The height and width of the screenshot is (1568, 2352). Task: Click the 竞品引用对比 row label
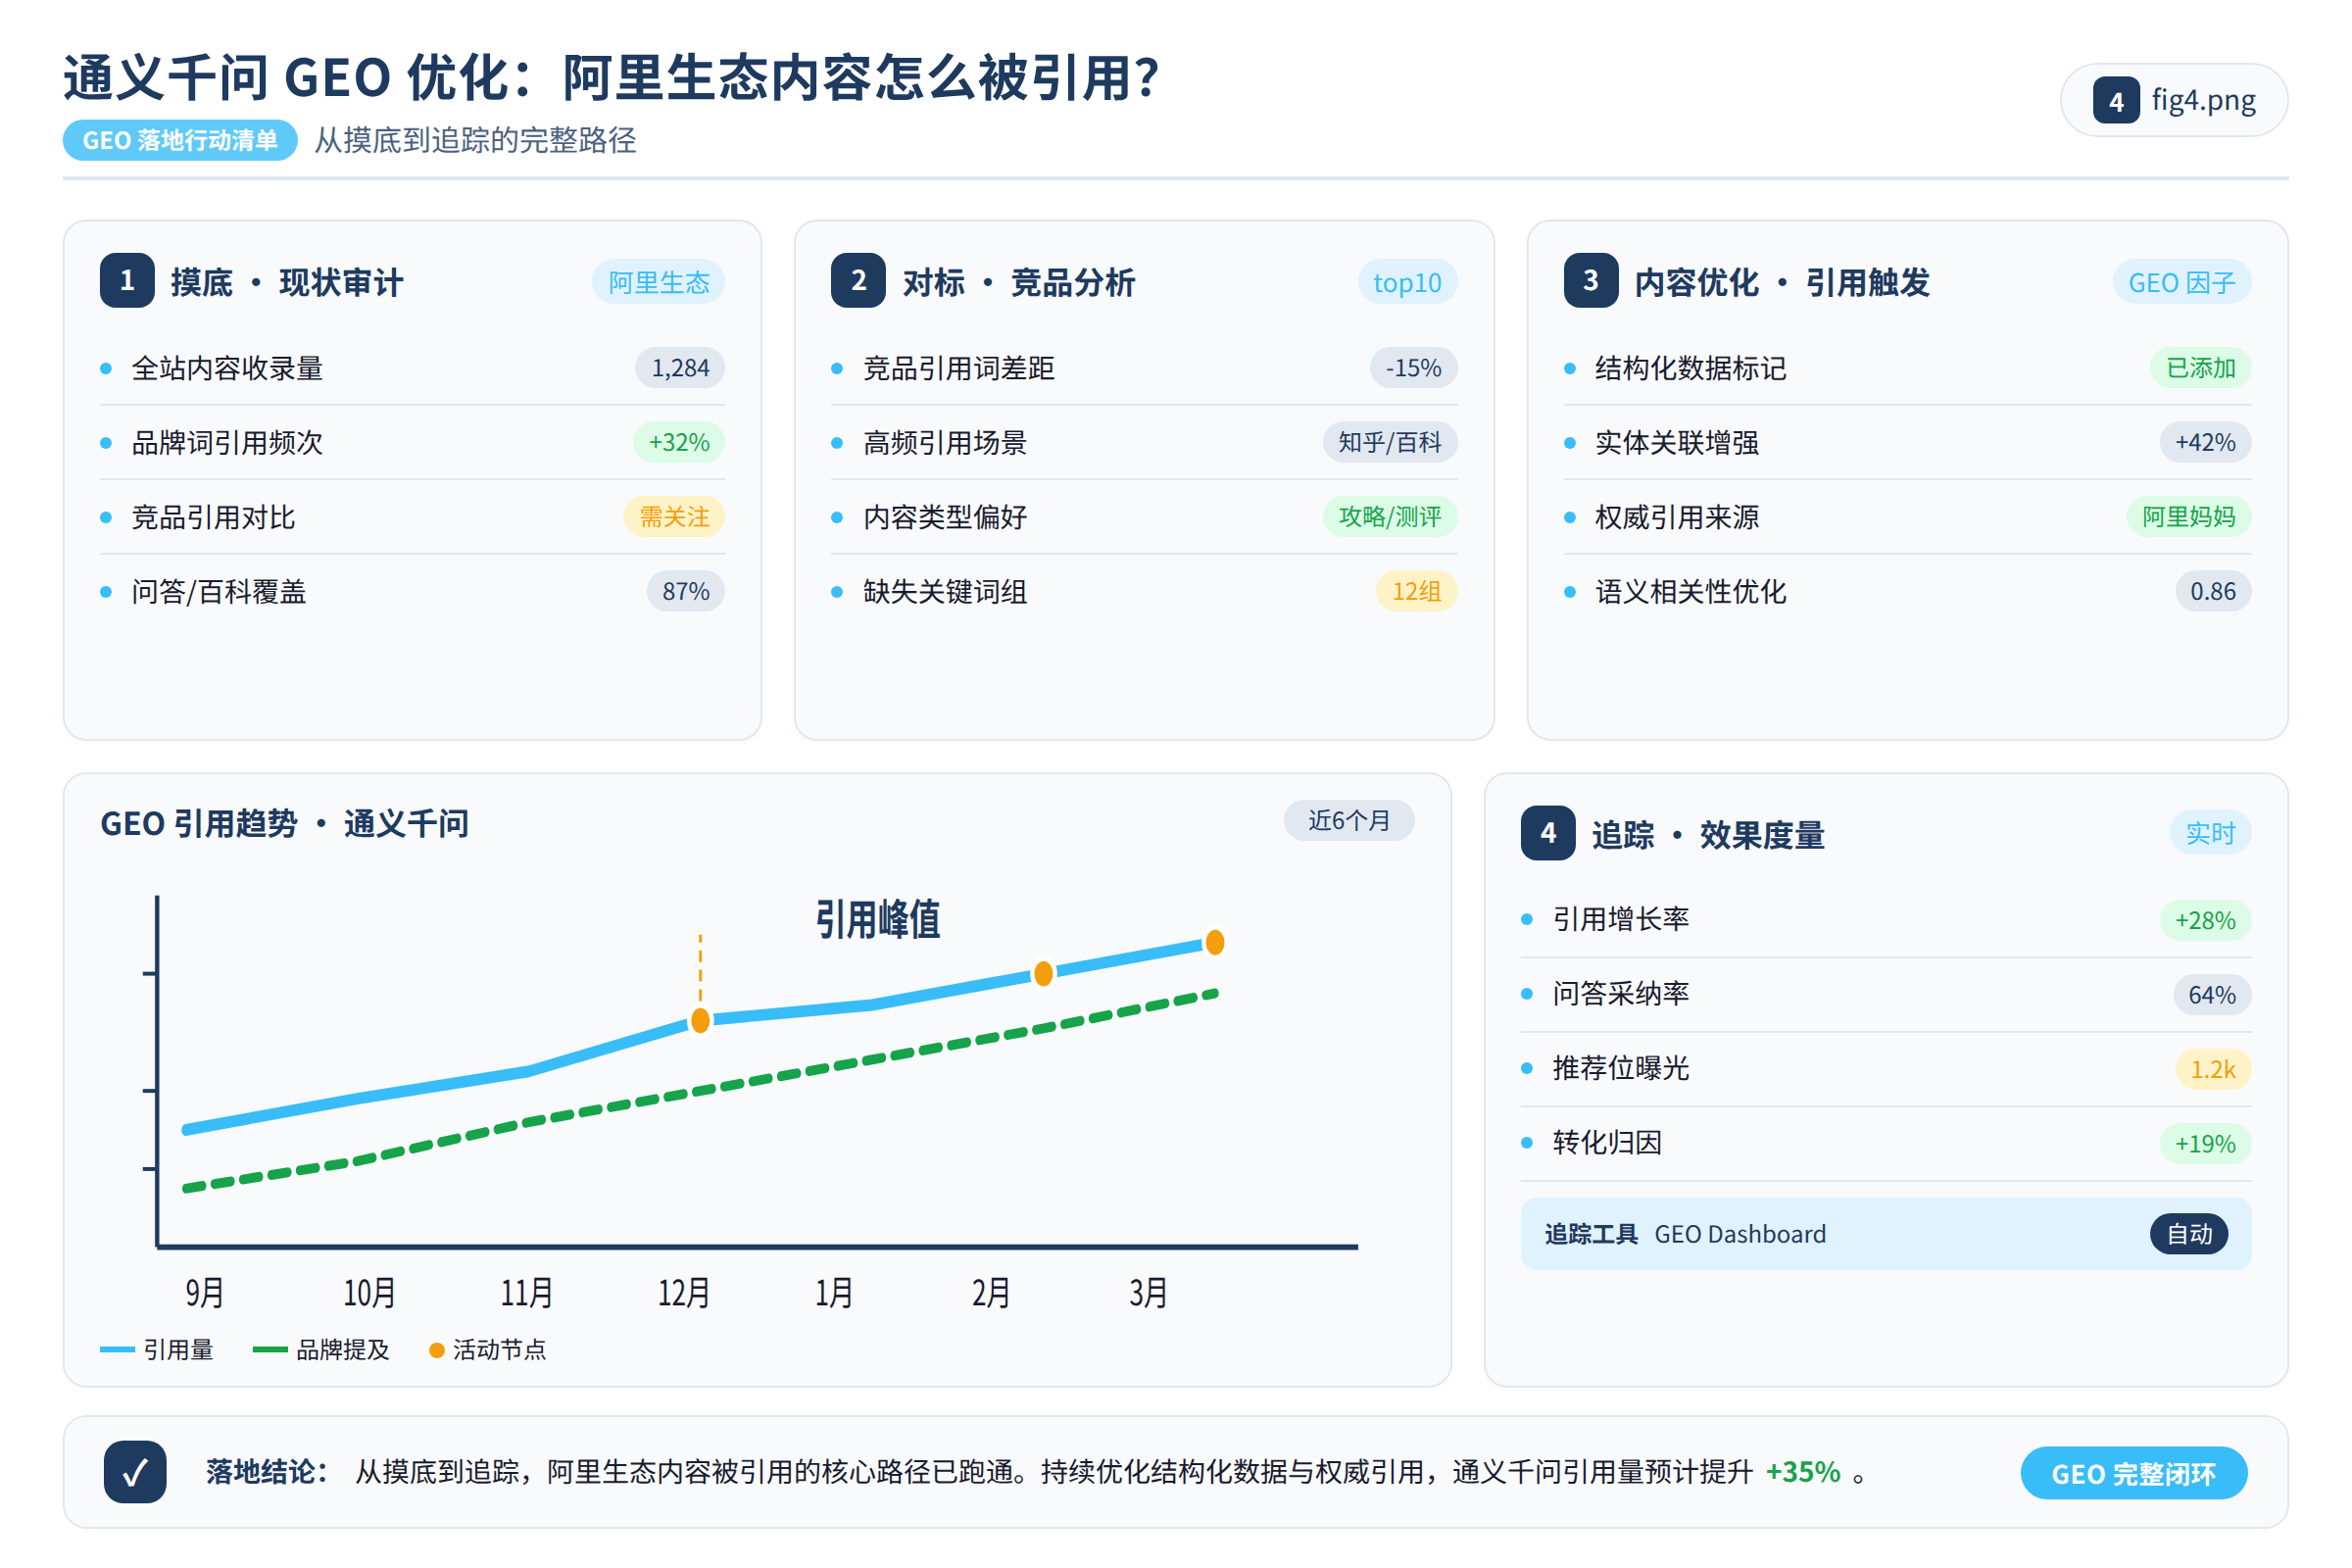click(213, 517)
